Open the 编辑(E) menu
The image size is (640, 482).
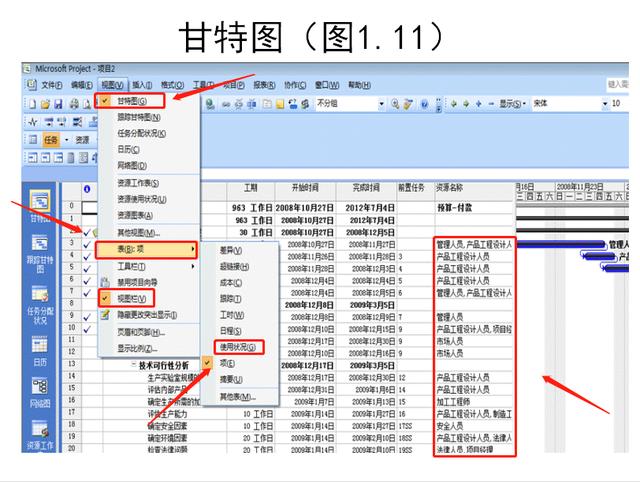82,85
